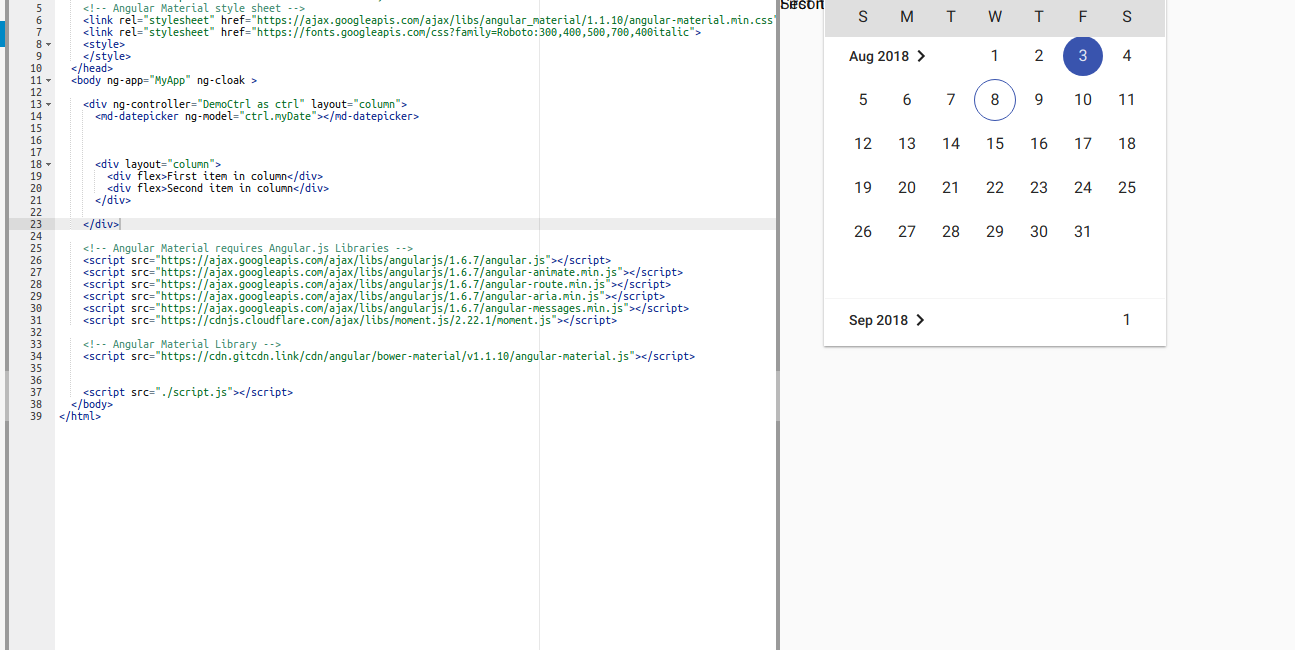The height and width of the screenshot is (650, 1295).
Task: Select today's outlined date August 8
Action: point(994,99)
